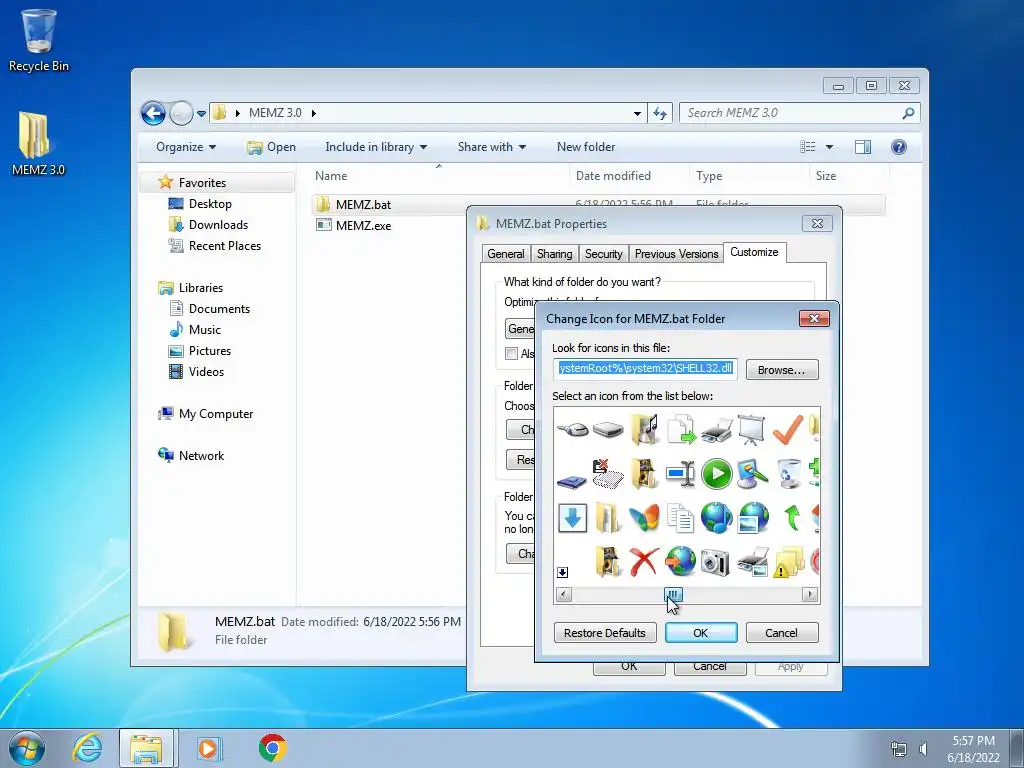
Task: Open Documents under Libraries
Action: click(219, 308)
